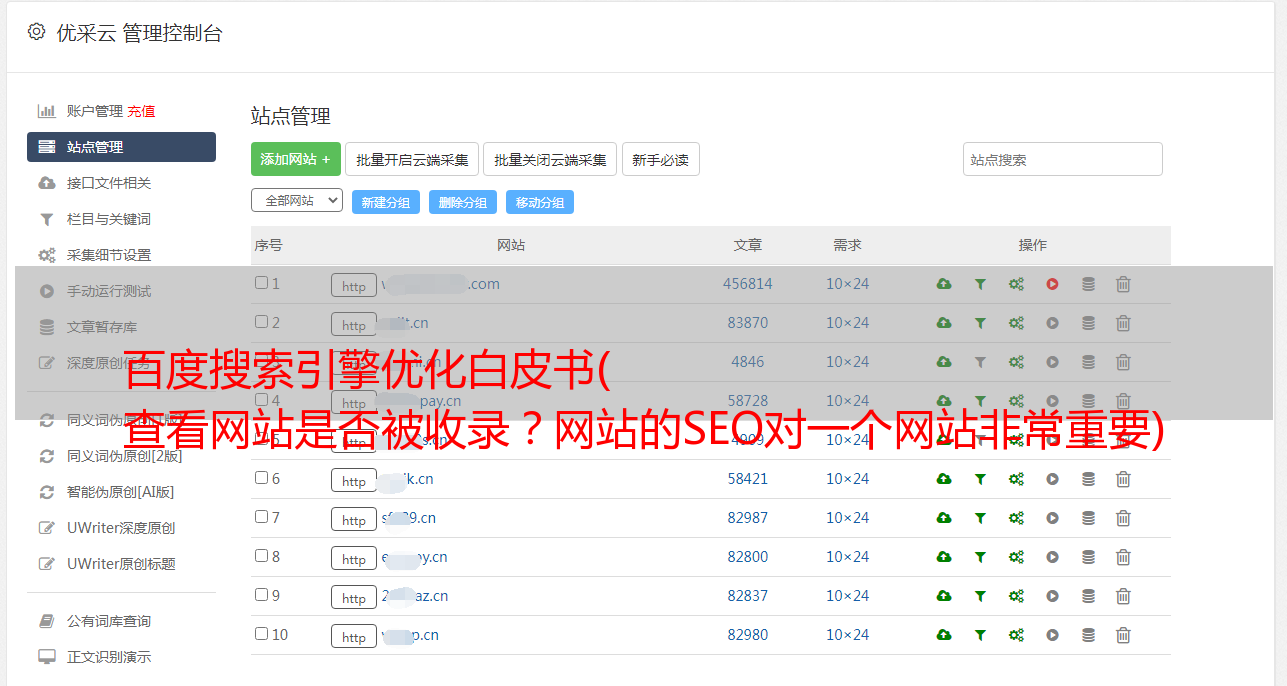Click the trash icon in row 10
The image size is (1287, 686).
1123,635
